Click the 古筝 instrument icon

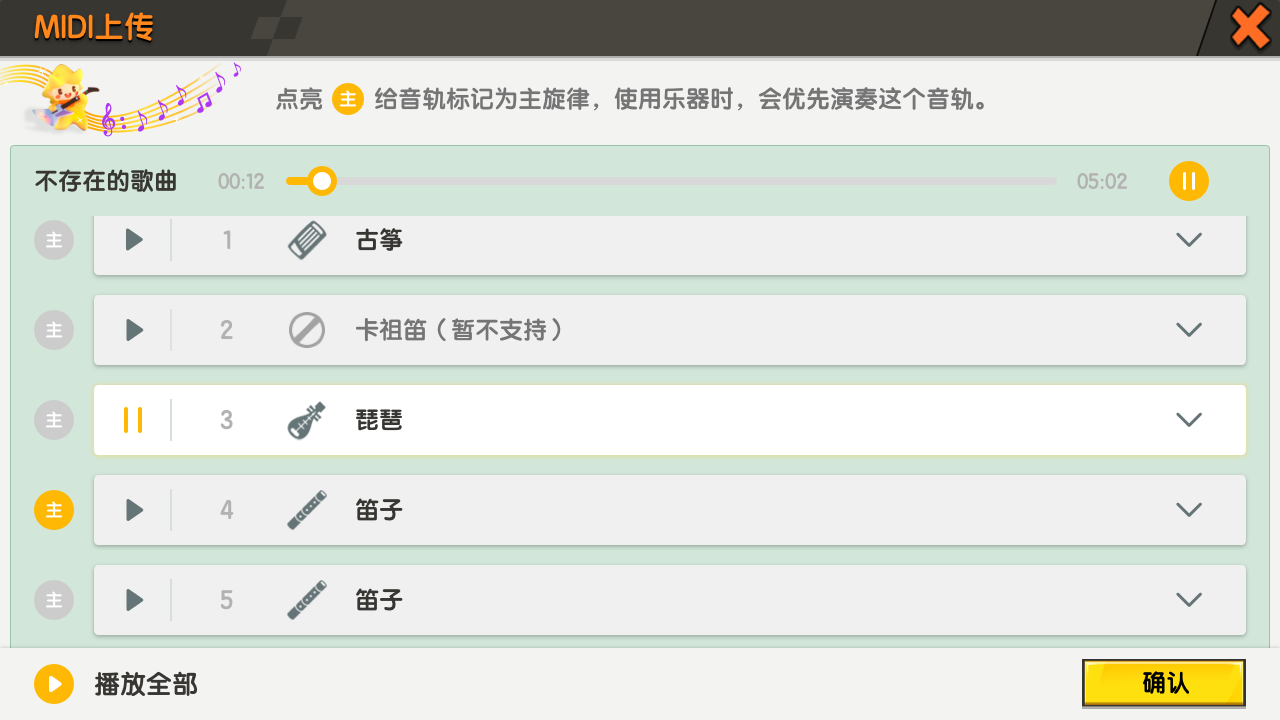[307, 240]
